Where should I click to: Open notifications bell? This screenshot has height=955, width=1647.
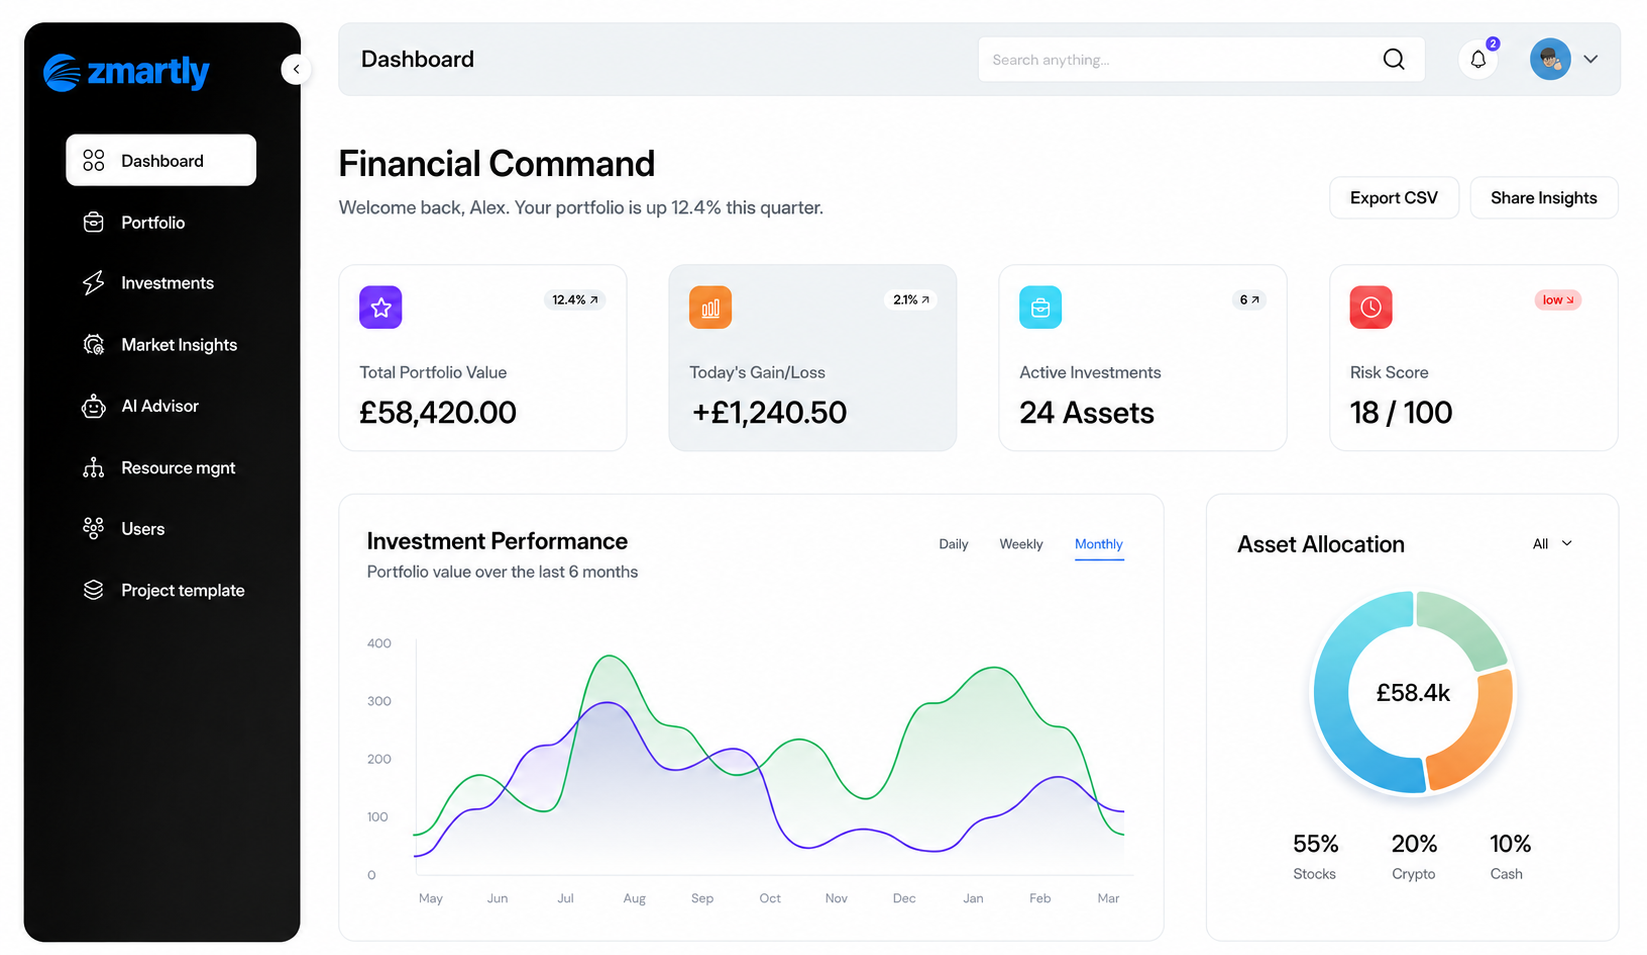click(1478, 60)
